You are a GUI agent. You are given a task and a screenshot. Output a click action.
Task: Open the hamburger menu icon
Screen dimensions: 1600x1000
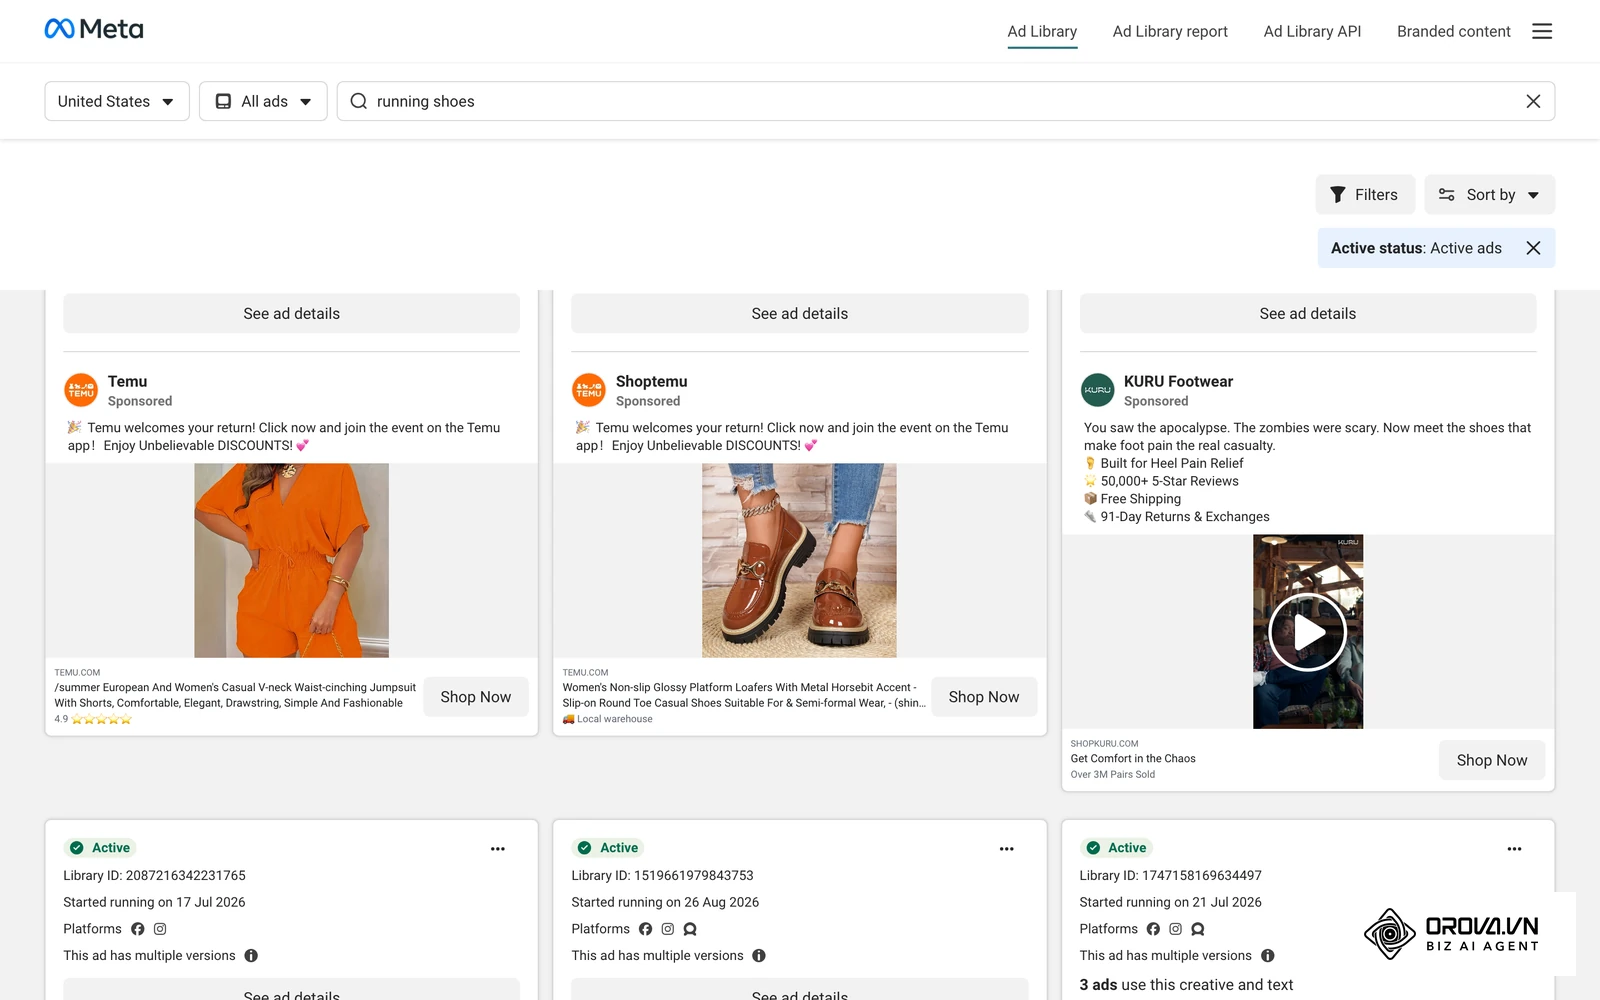pyautogui.click(x=1542, y=31)
